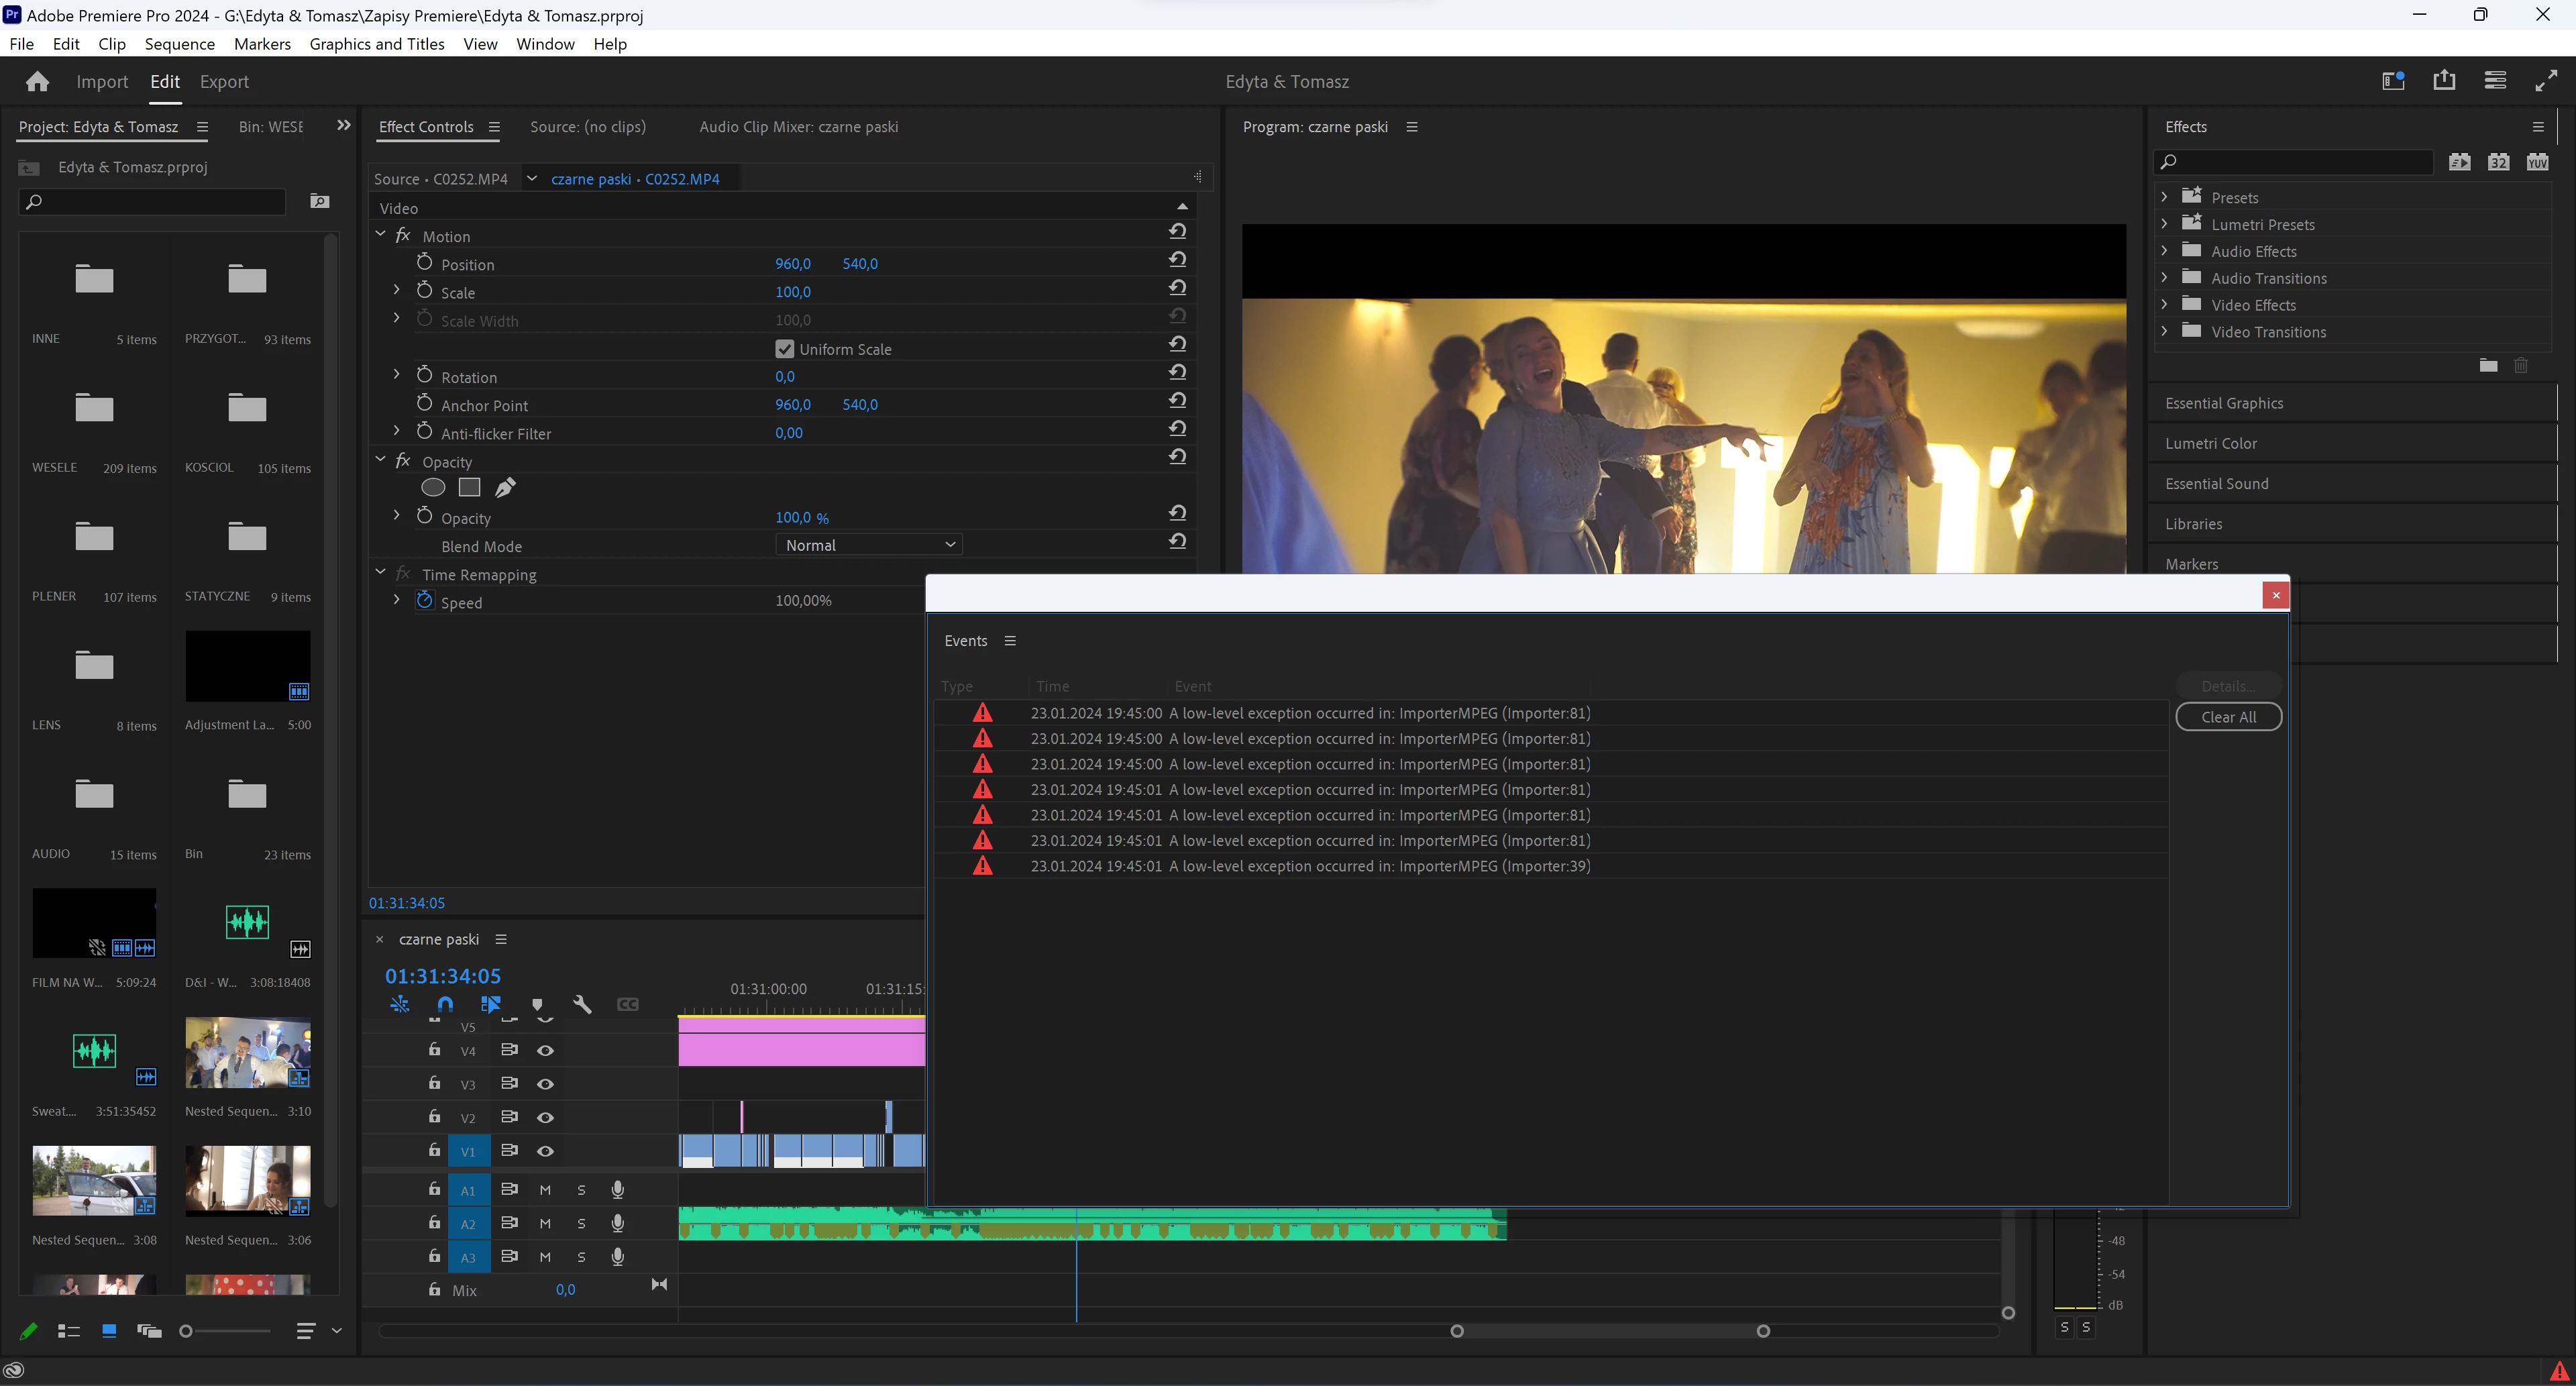Image resolution: width=2576 pixels, height=1386 pixels.
Task: Click the Home icon in the workspace bar
Action: pos(37,81)
